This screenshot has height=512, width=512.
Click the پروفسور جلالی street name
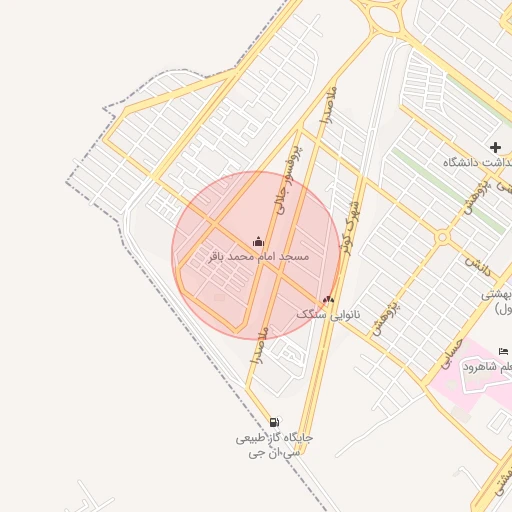(289, 180)
